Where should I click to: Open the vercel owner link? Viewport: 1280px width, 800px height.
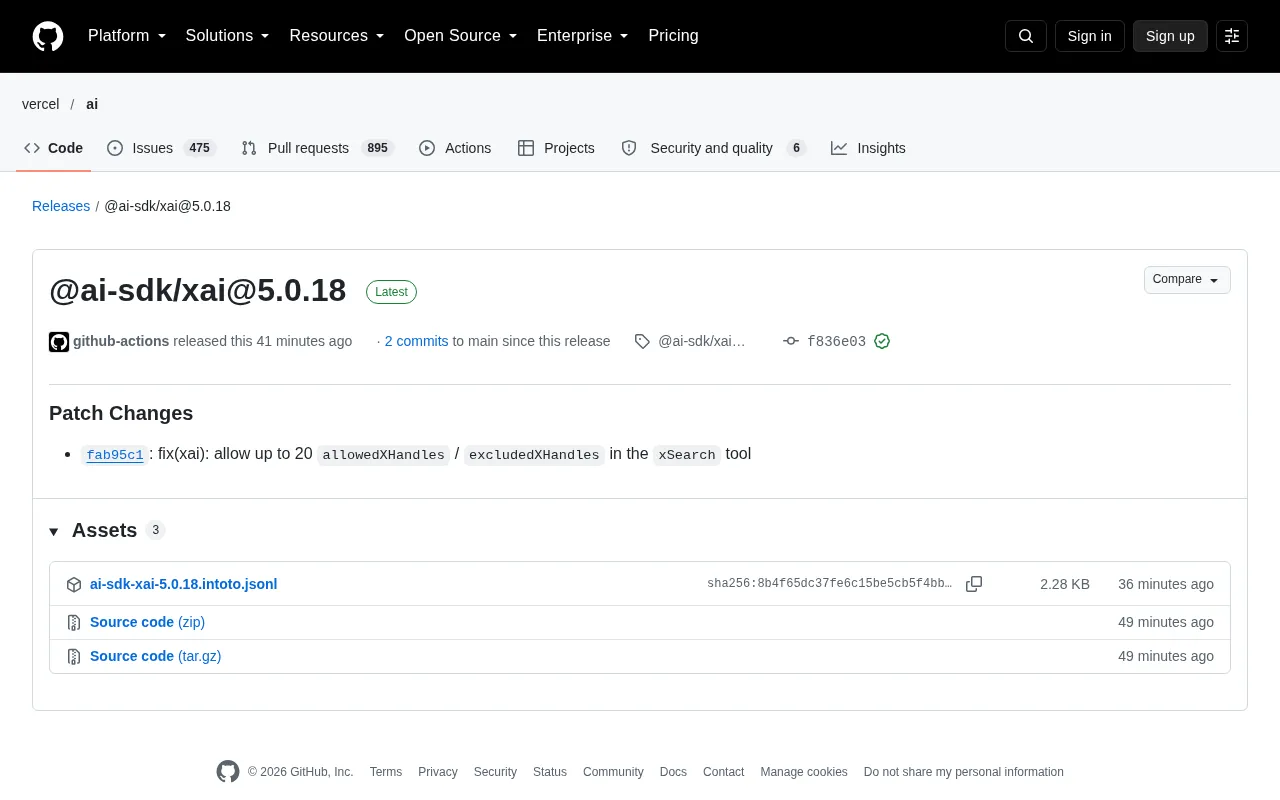tap(41, 104)
